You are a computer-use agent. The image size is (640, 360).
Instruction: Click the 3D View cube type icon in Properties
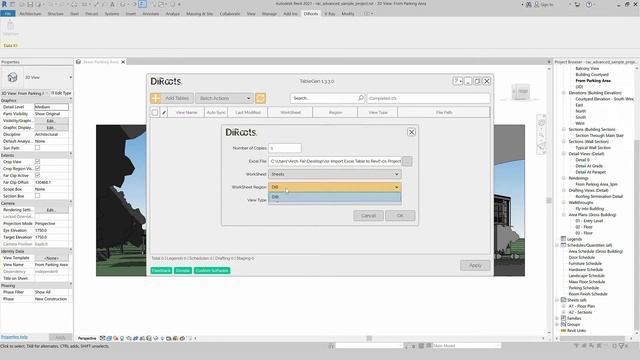(x=12, y=77)
